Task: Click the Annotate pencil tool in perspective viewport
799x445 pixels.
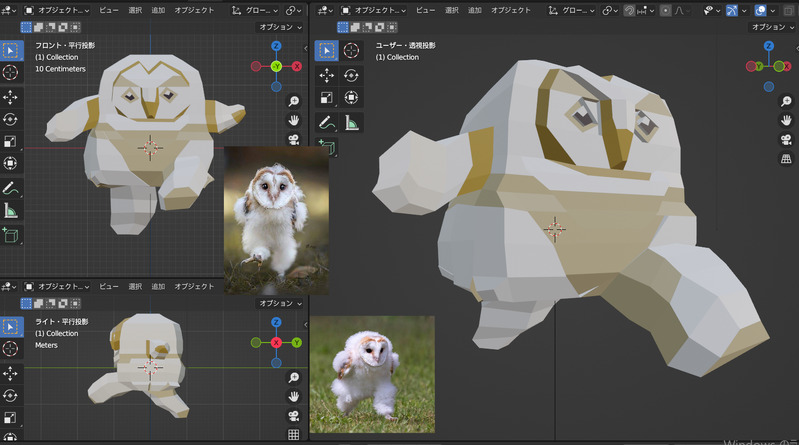Action: (326, 123)
